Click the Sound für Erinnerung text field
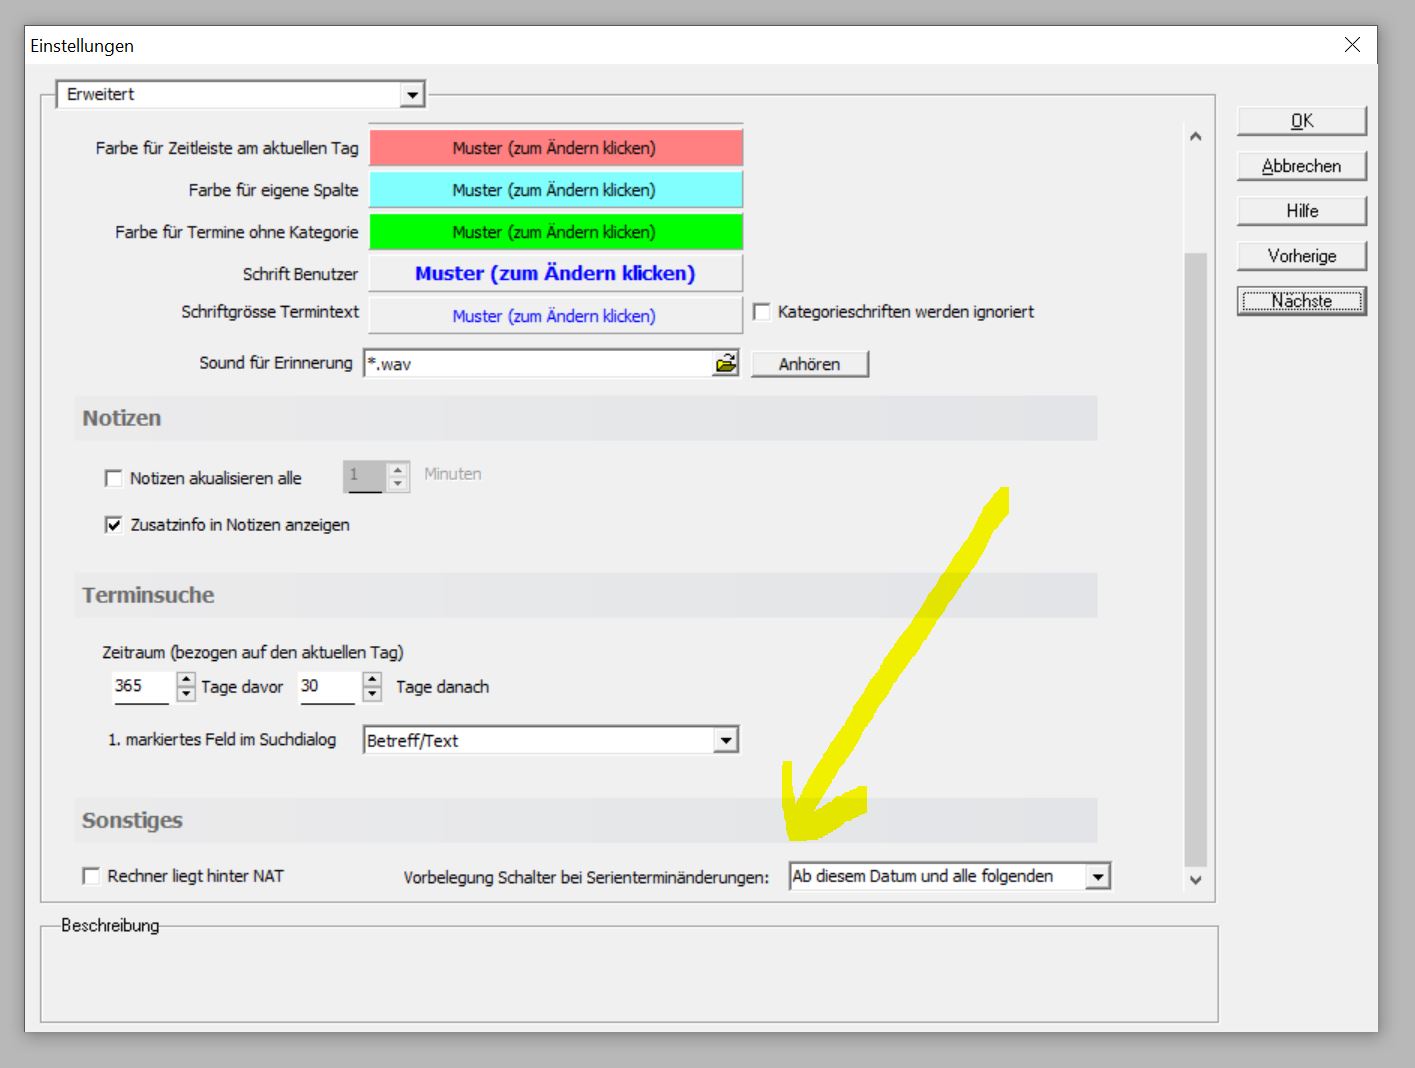 537,364
